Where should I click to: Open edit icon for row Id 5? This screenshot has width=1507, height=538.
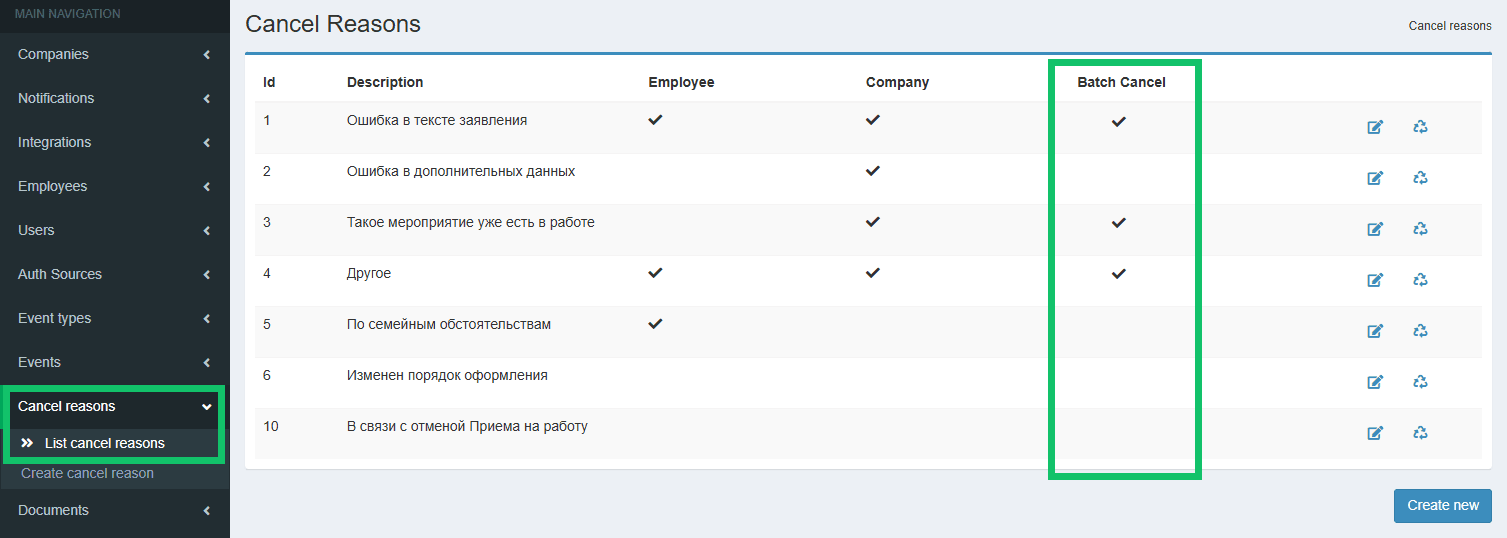1375,331
